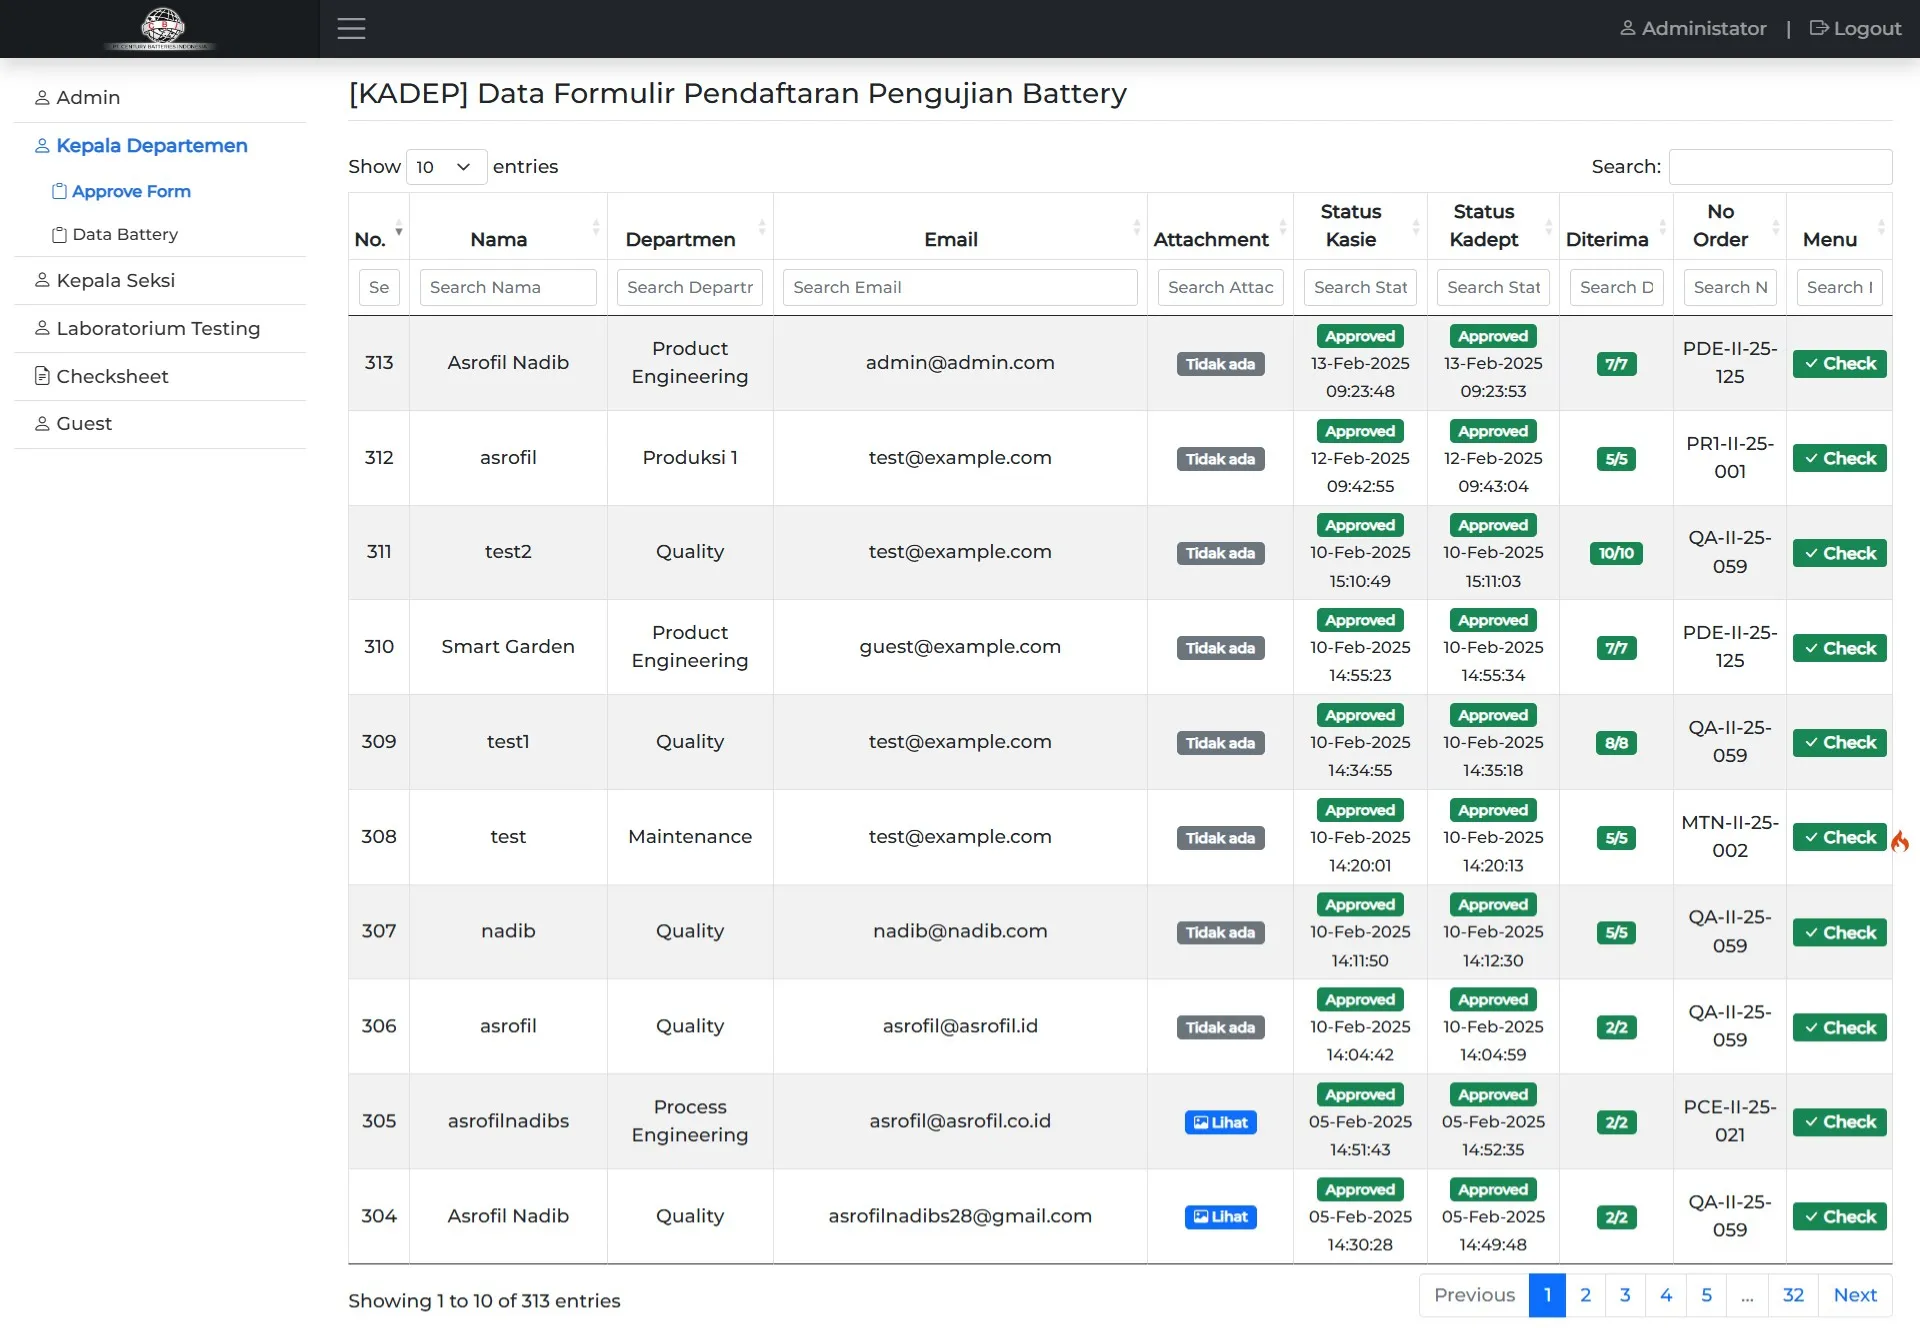Open the Admin sidebar menu
Image resolution: width=1920 pixels, height=1328 pixels.
[x=160, y=98]
